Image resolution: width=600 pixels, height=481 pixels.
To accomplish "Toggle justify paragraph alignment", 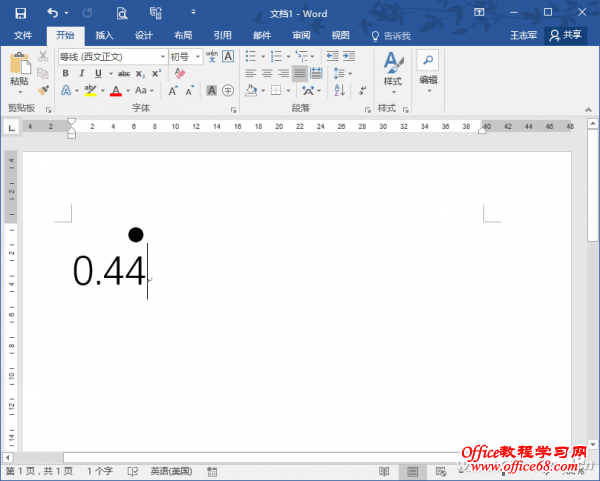I will click(x=300, y=73).
